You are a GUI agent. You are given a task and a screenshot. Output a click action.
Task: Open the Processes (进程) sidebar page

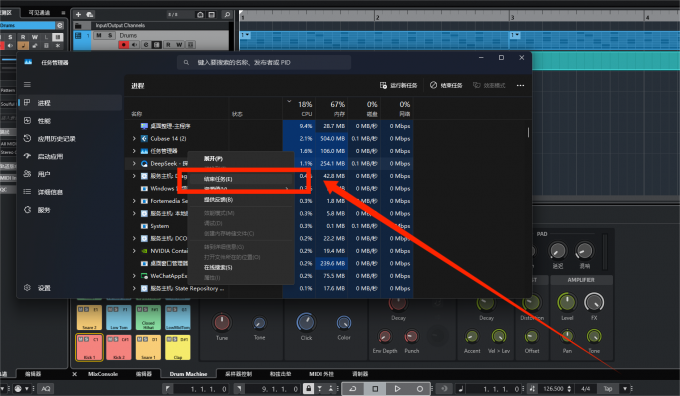71,103
